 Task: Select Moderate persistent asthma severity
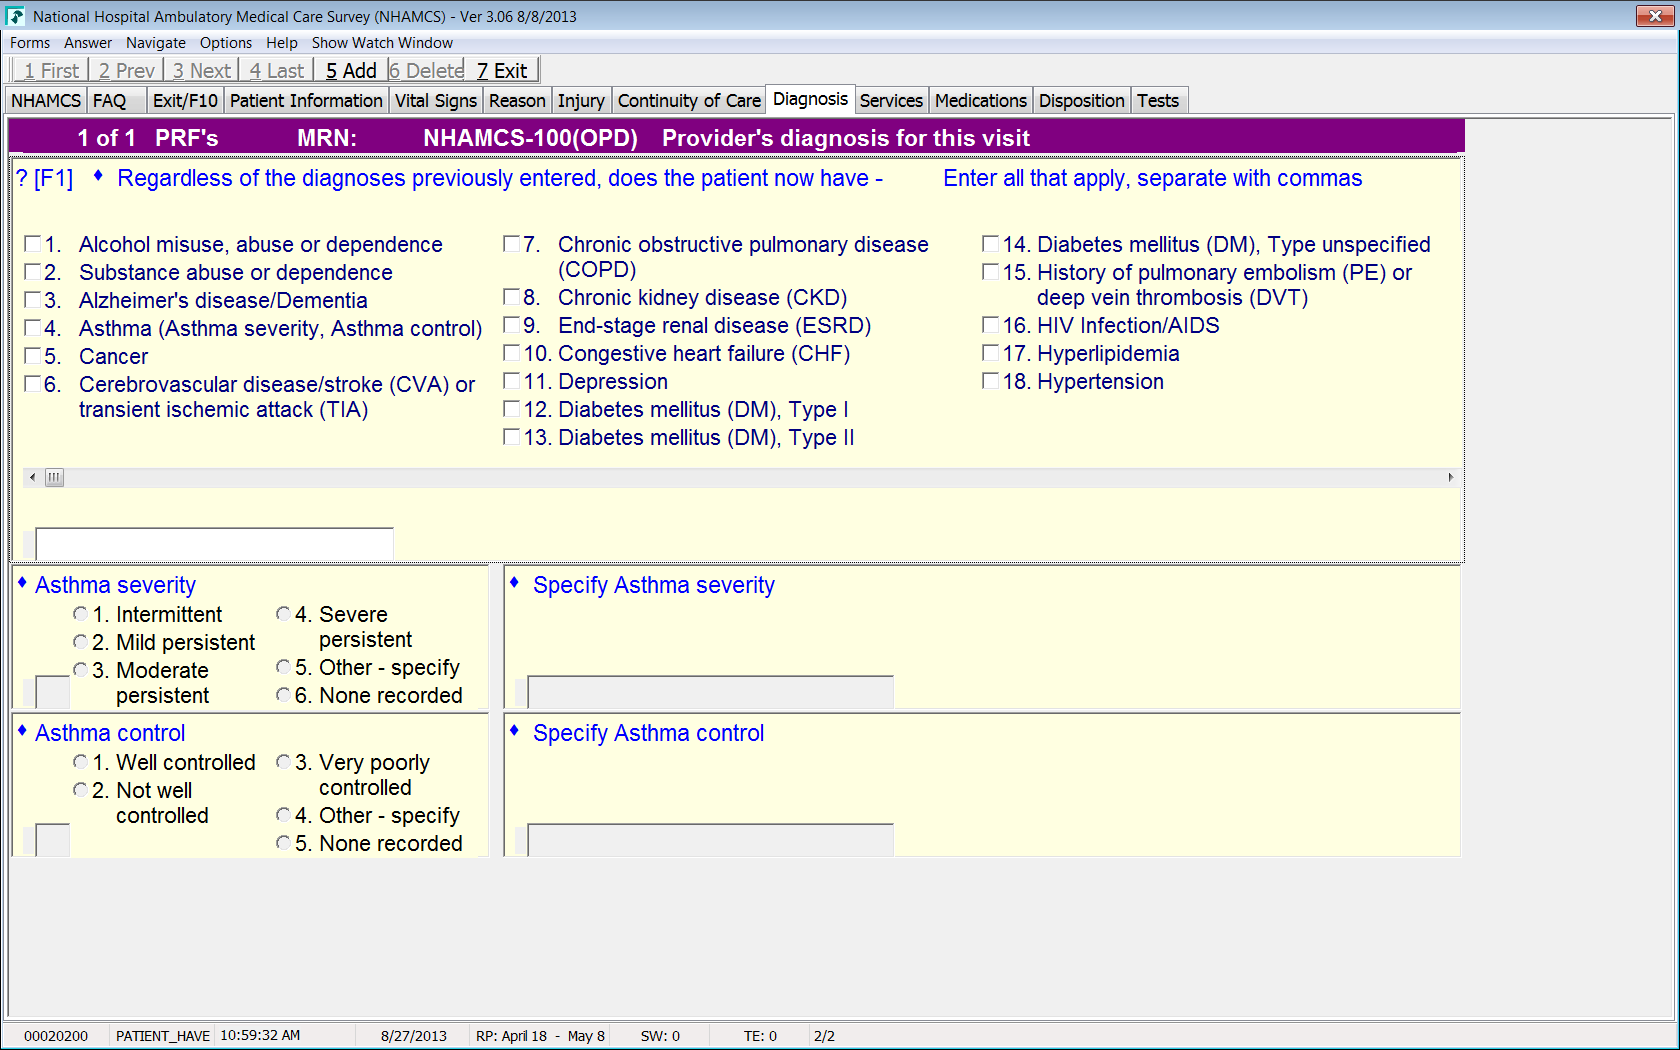click(x=81, y=670)
